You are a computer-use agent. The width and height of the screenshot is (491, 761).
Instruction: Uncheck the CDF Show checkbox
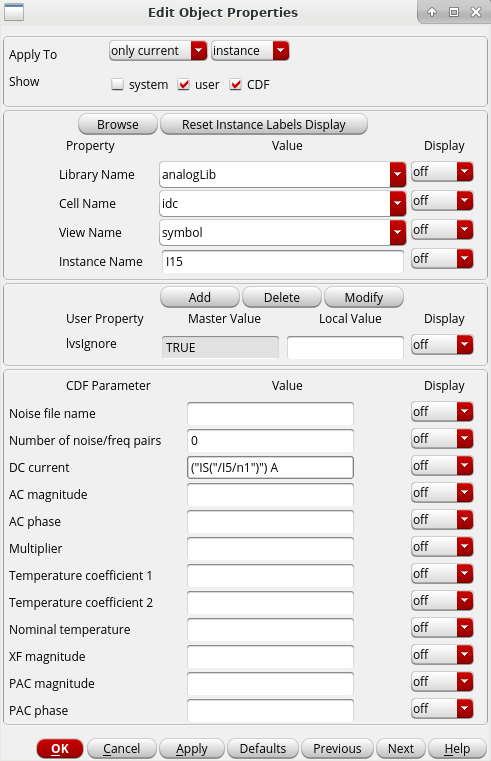pyautogui.click(x=235, y=84)
